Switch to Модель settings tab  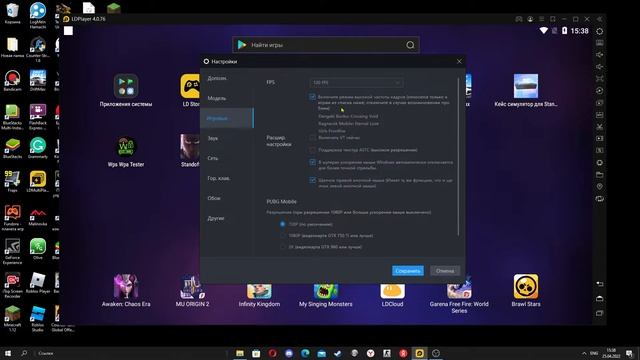click(x=227, y=98)
